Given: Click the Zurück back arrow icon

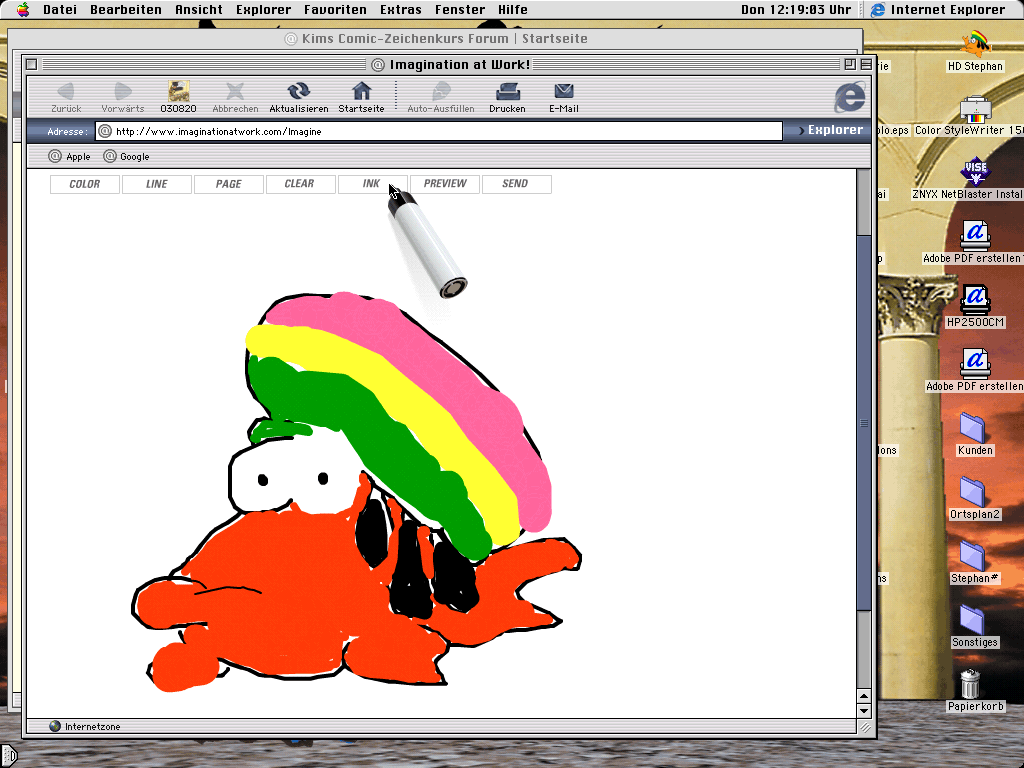Looking at the screenshot, I should (66, 92).
